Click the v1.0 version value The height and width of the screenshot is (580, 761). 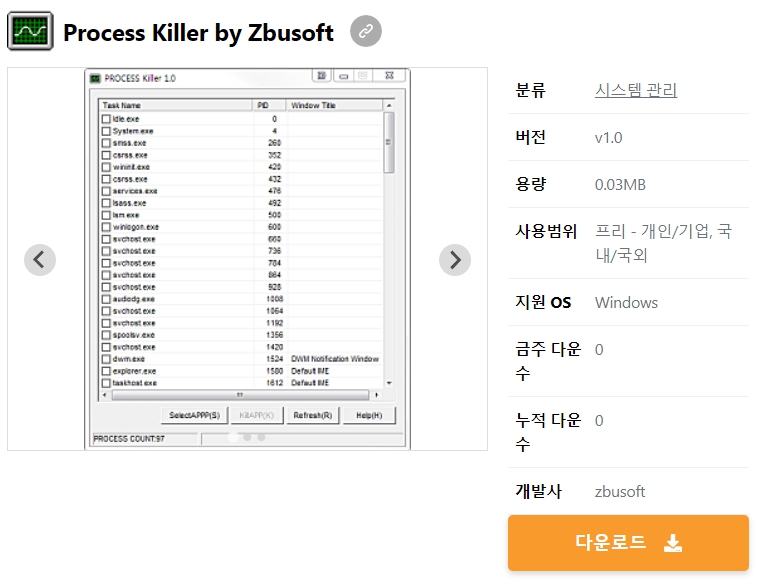pos(609,138)
